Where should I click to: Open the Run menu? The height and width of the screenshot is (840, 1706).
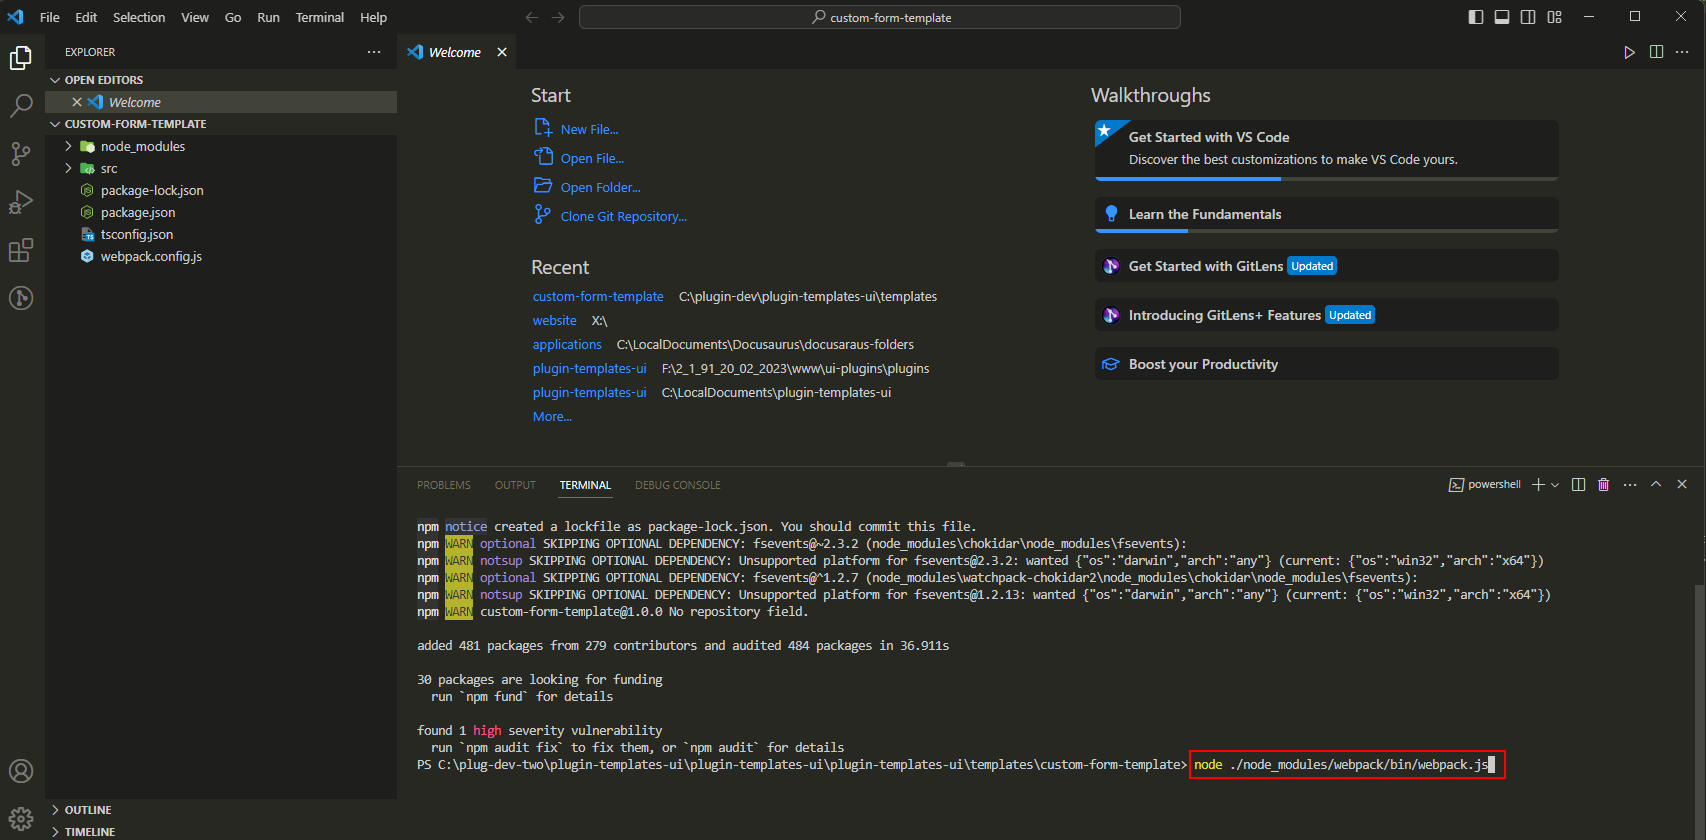point(268,17)
